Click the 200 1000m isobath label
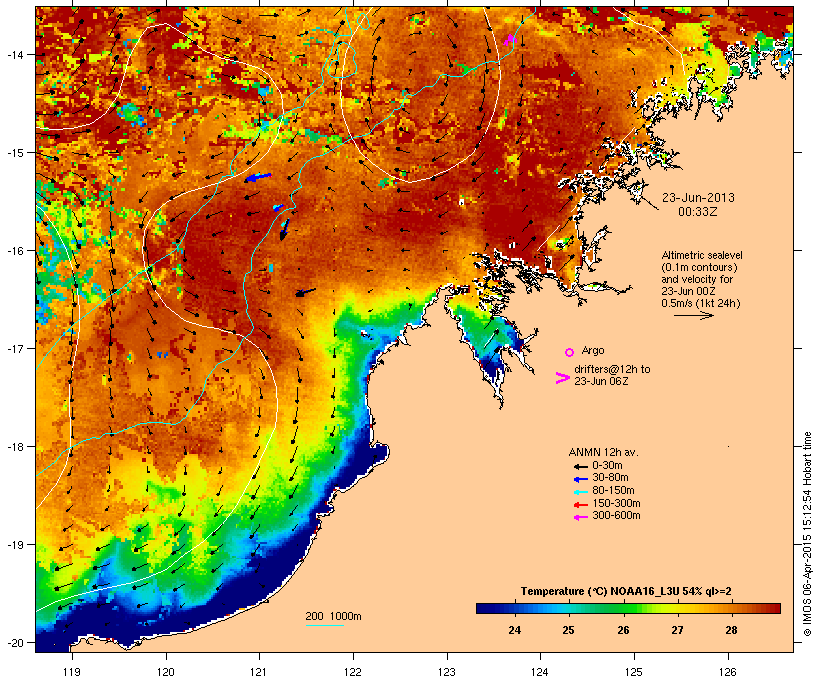The height and width of the screenshot is (680, 820). (x=333, y=616)
